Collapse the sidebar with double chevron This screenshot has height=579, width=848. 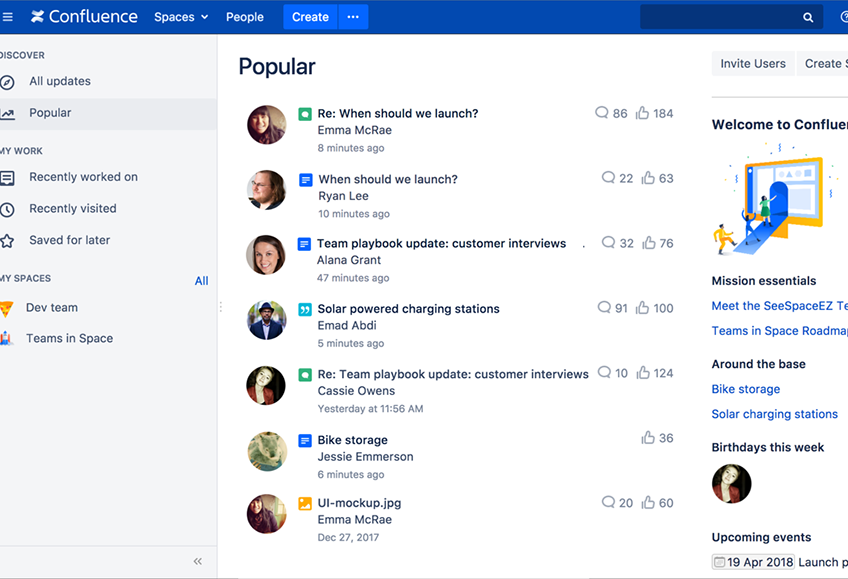tap(198, 561)
